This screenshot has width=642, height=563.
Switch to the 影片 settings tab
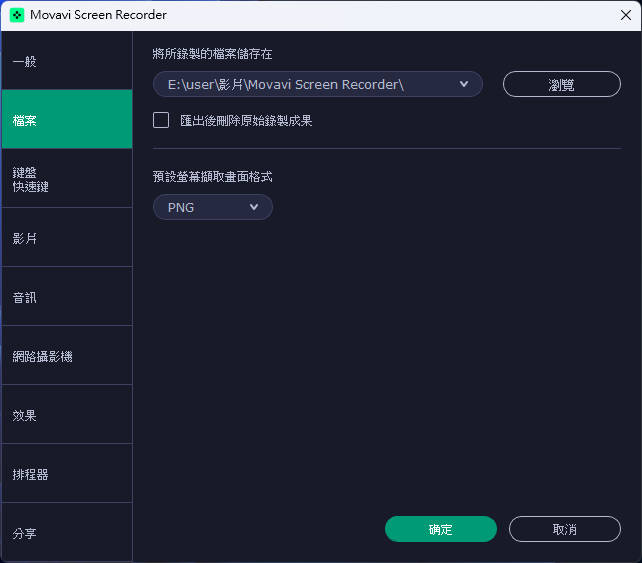click(x=67, y=237)
